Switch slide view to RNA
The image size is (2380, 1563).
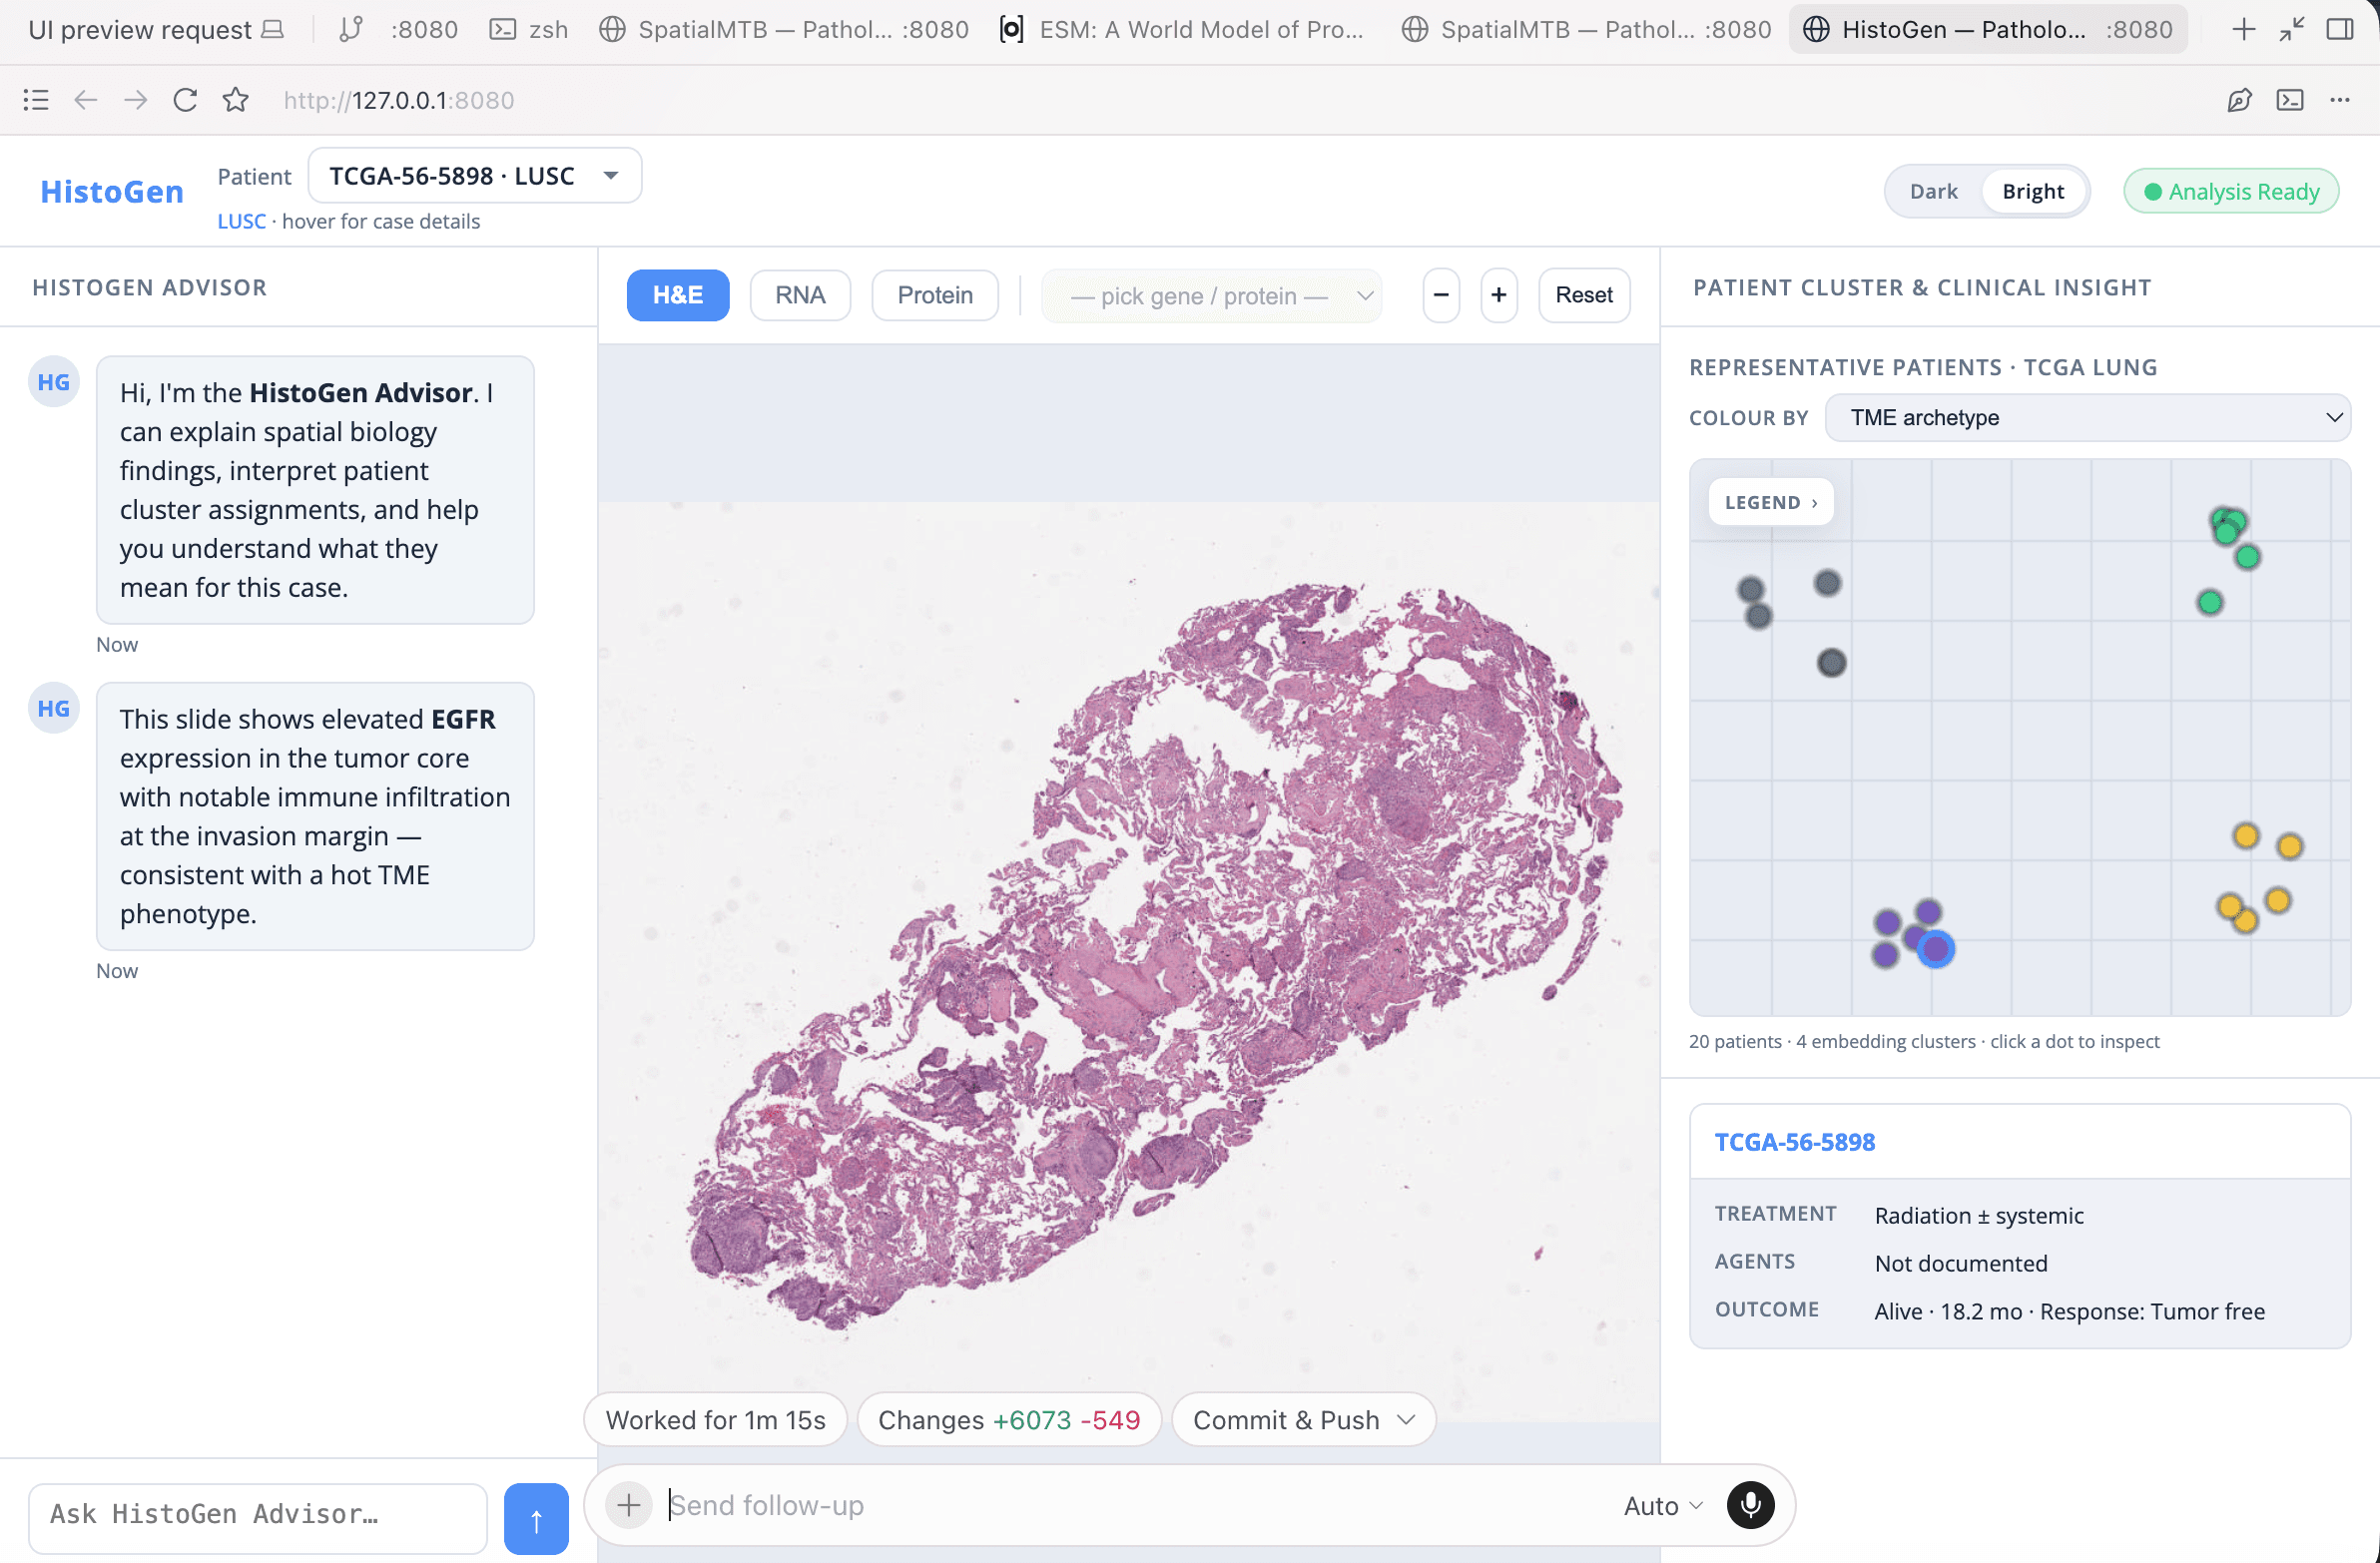[800, 295]
